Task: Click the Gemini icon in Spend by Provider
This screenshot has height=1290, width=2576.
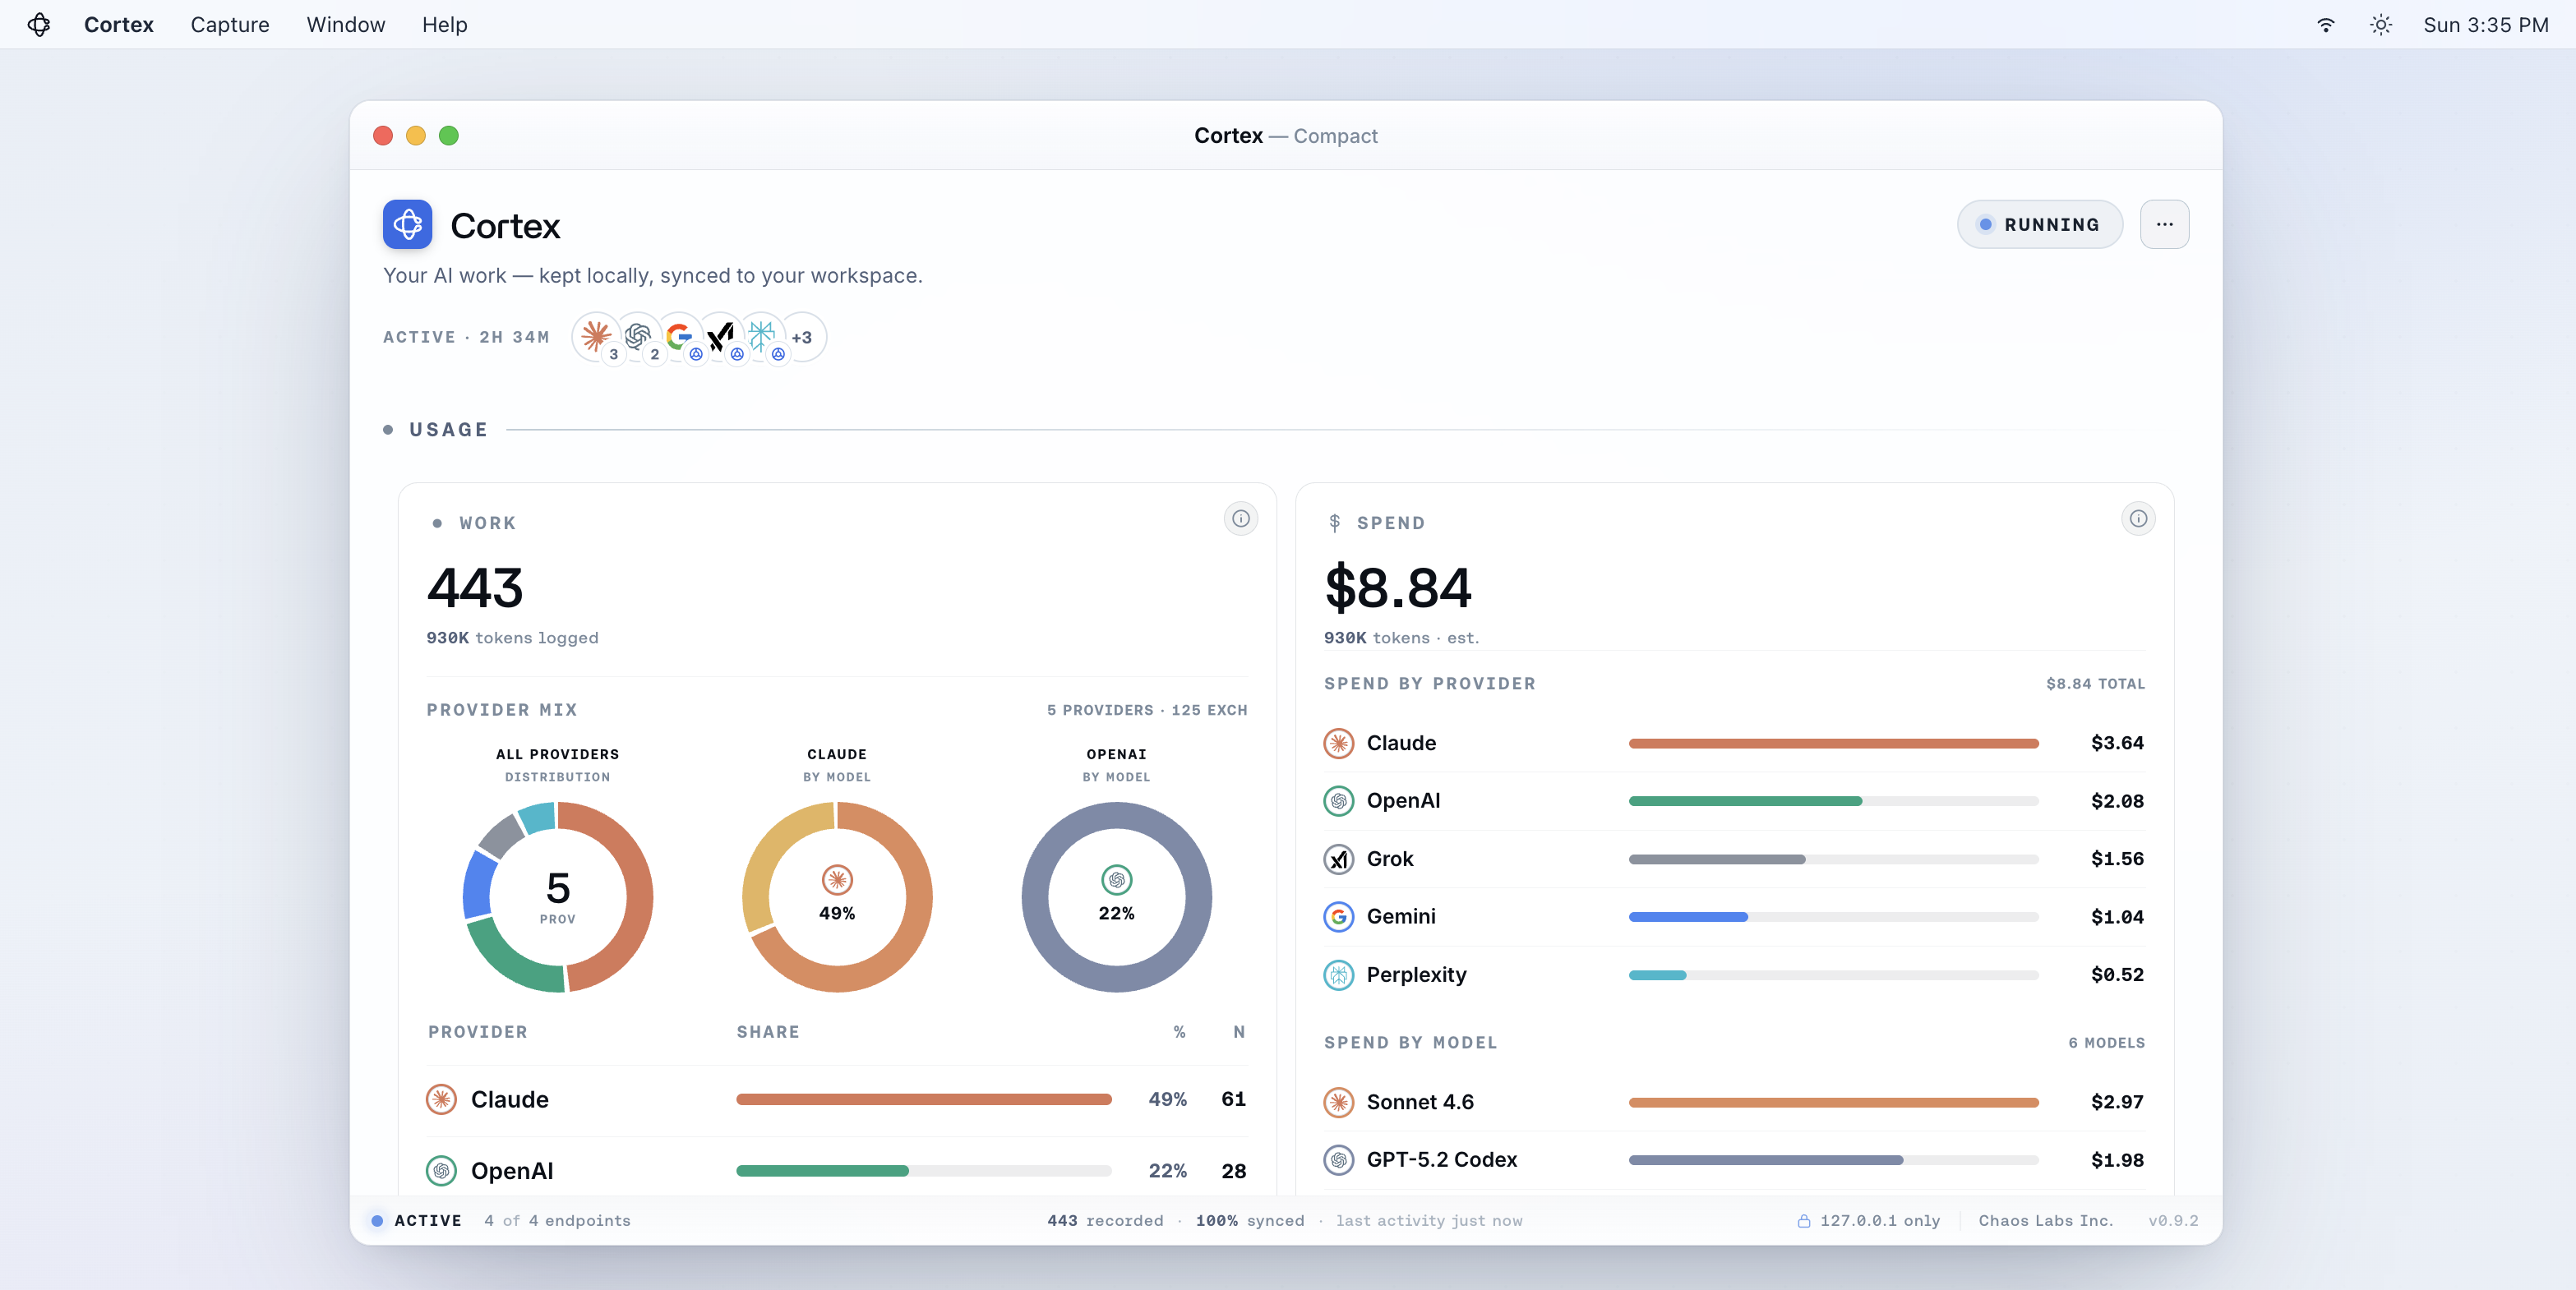Action: click(x=1339, y=917)
